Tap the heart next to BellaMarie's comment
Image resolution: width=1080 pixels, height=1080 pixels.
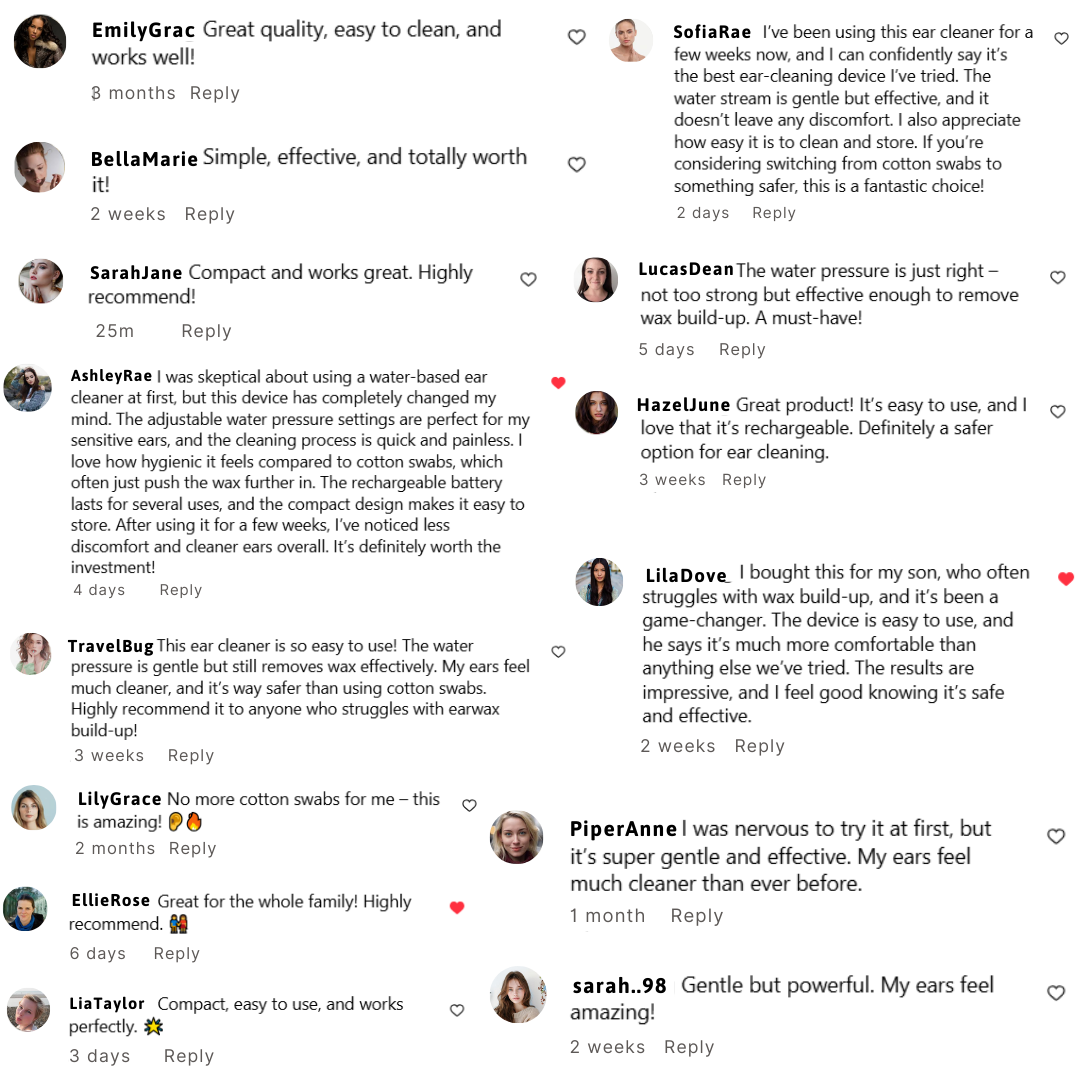click(577, 164)
